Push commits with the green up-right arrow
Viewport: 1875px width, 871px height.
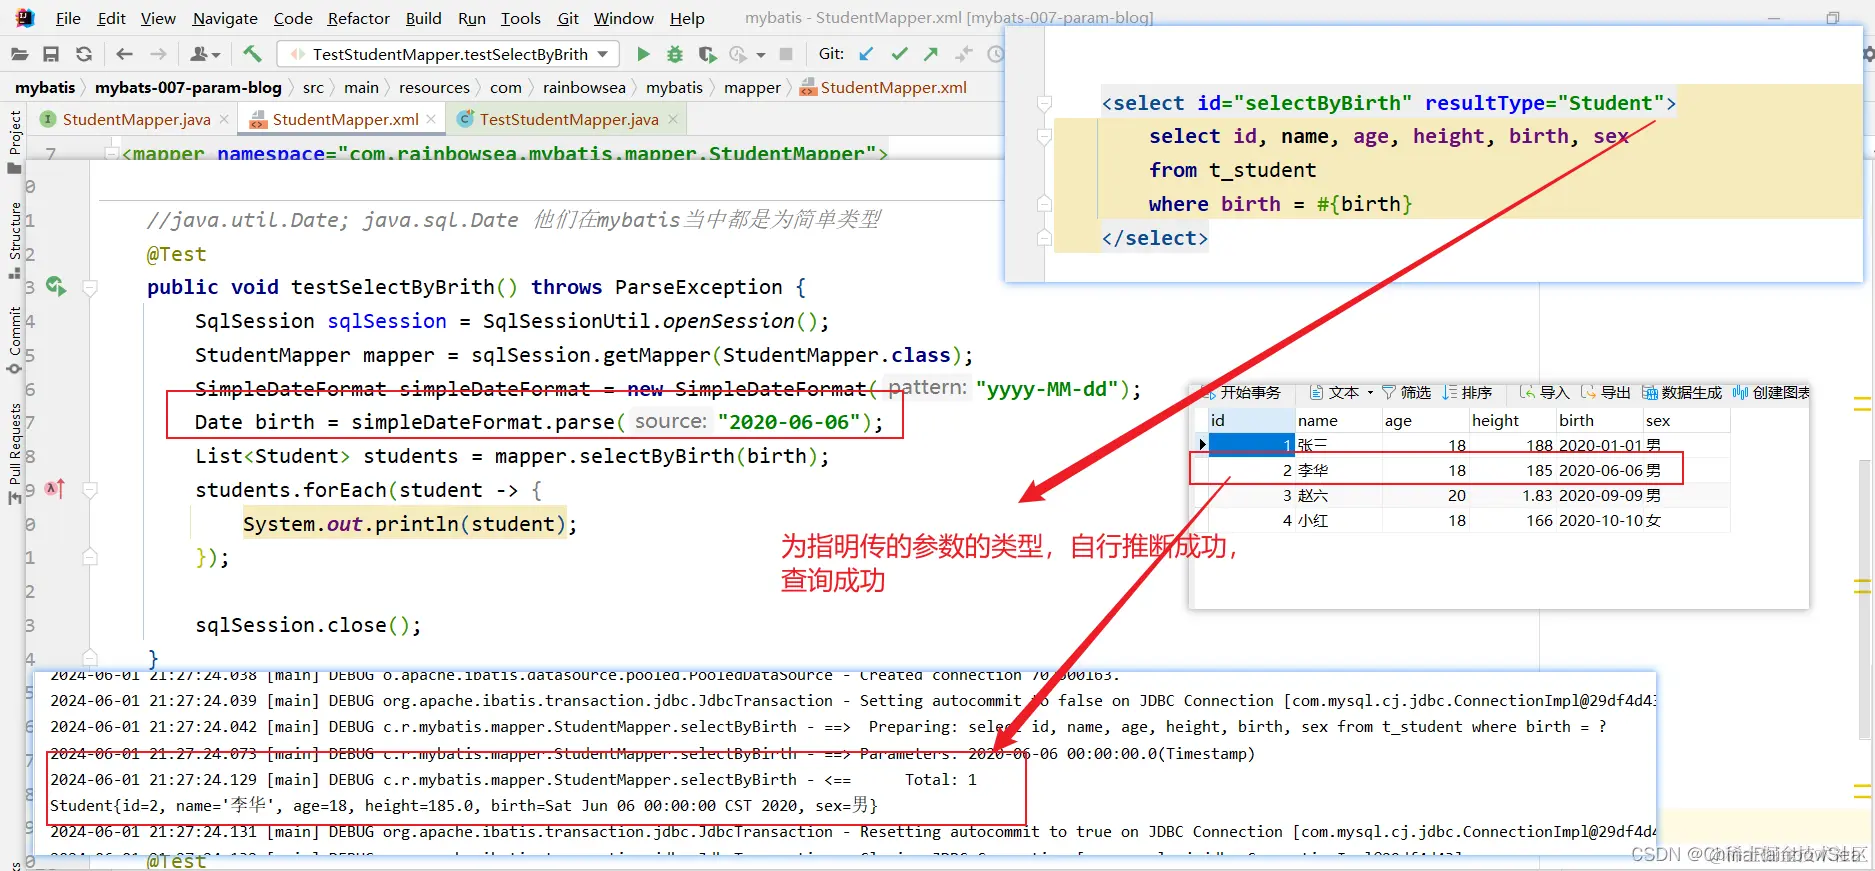pos(931,54)
